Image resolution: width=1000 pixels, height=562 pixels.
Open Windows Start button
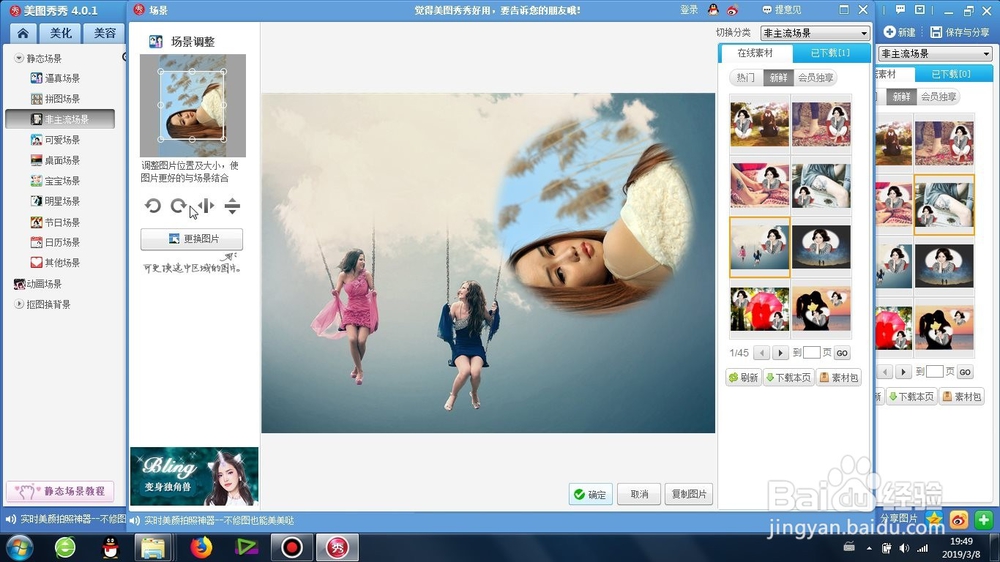pos(19,547)
